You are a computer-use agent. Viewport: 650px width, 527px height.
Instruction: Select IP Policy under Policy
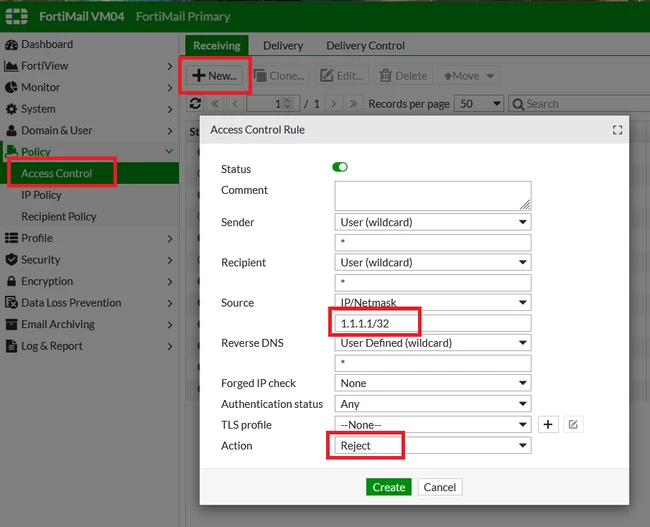41,195
